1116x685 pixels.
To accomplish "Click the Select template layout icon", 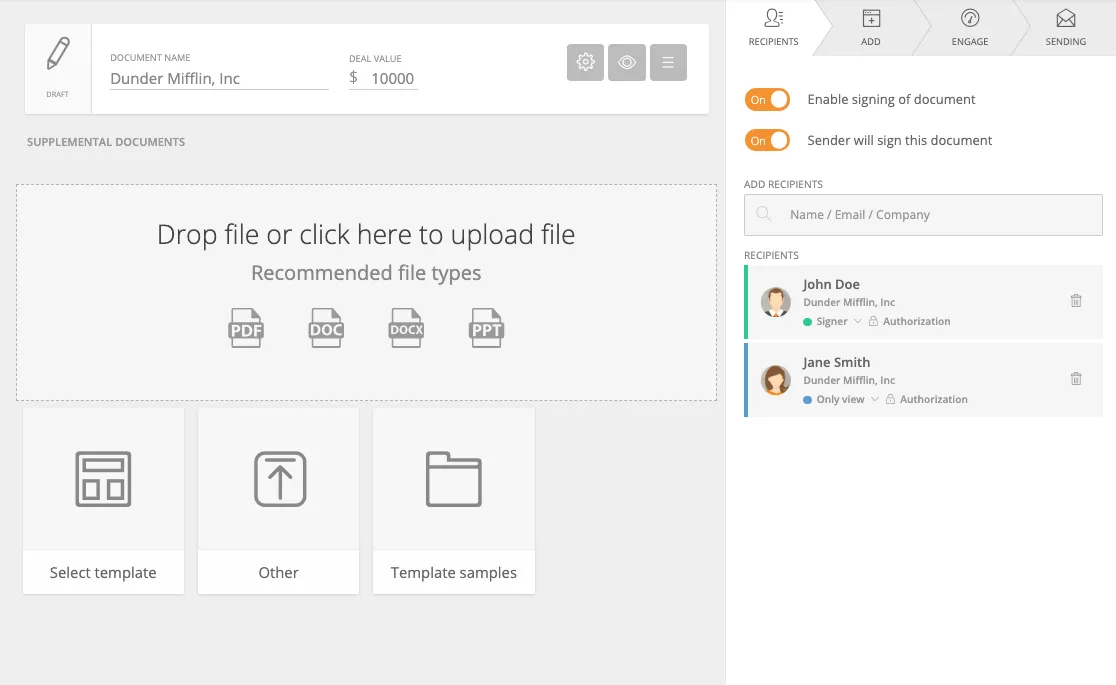I will tap(103, 479).
